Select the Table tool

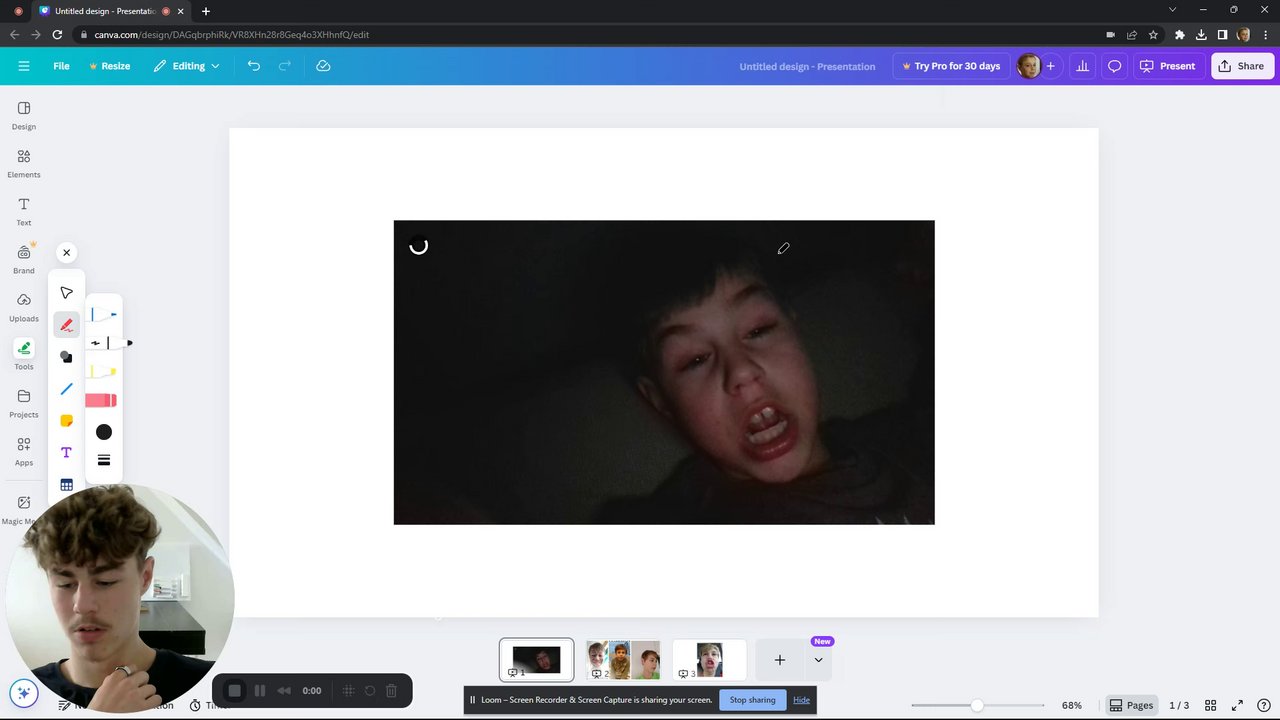click(x=66, y=485)
